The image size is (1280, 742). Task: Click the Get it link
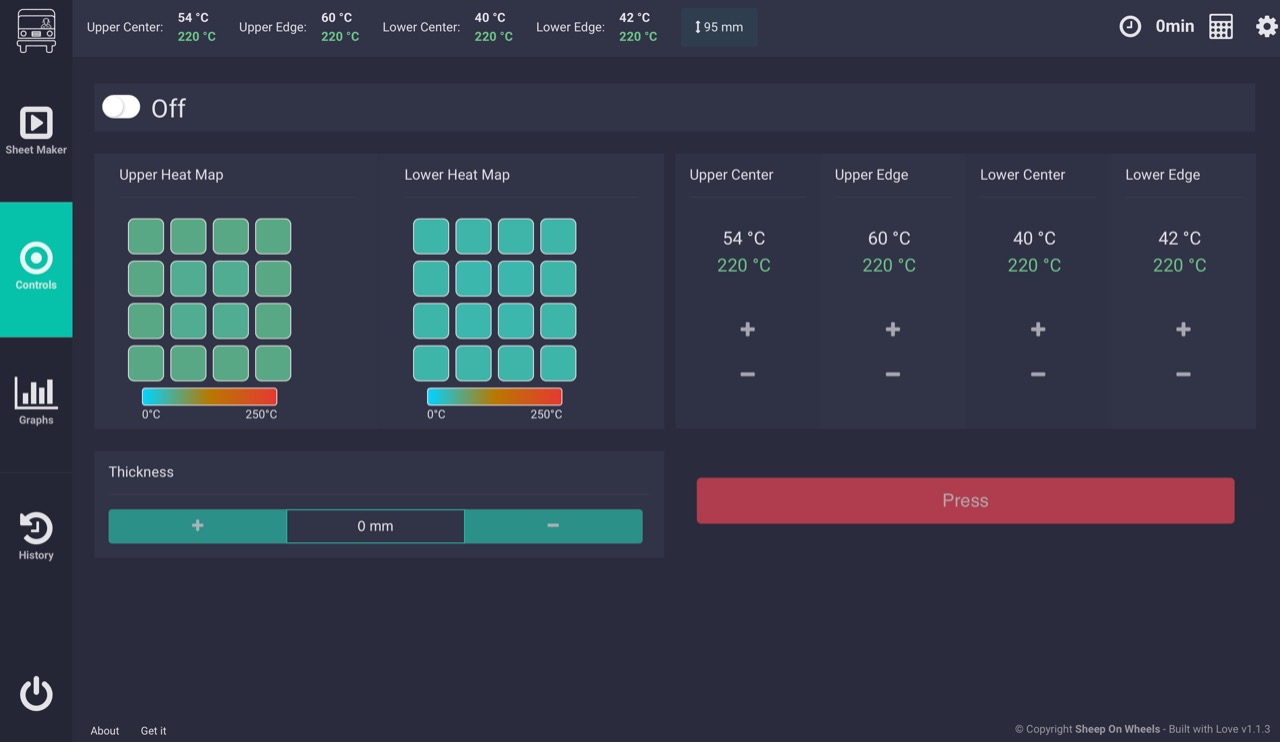pyautogui.click(x=153, y=731)
